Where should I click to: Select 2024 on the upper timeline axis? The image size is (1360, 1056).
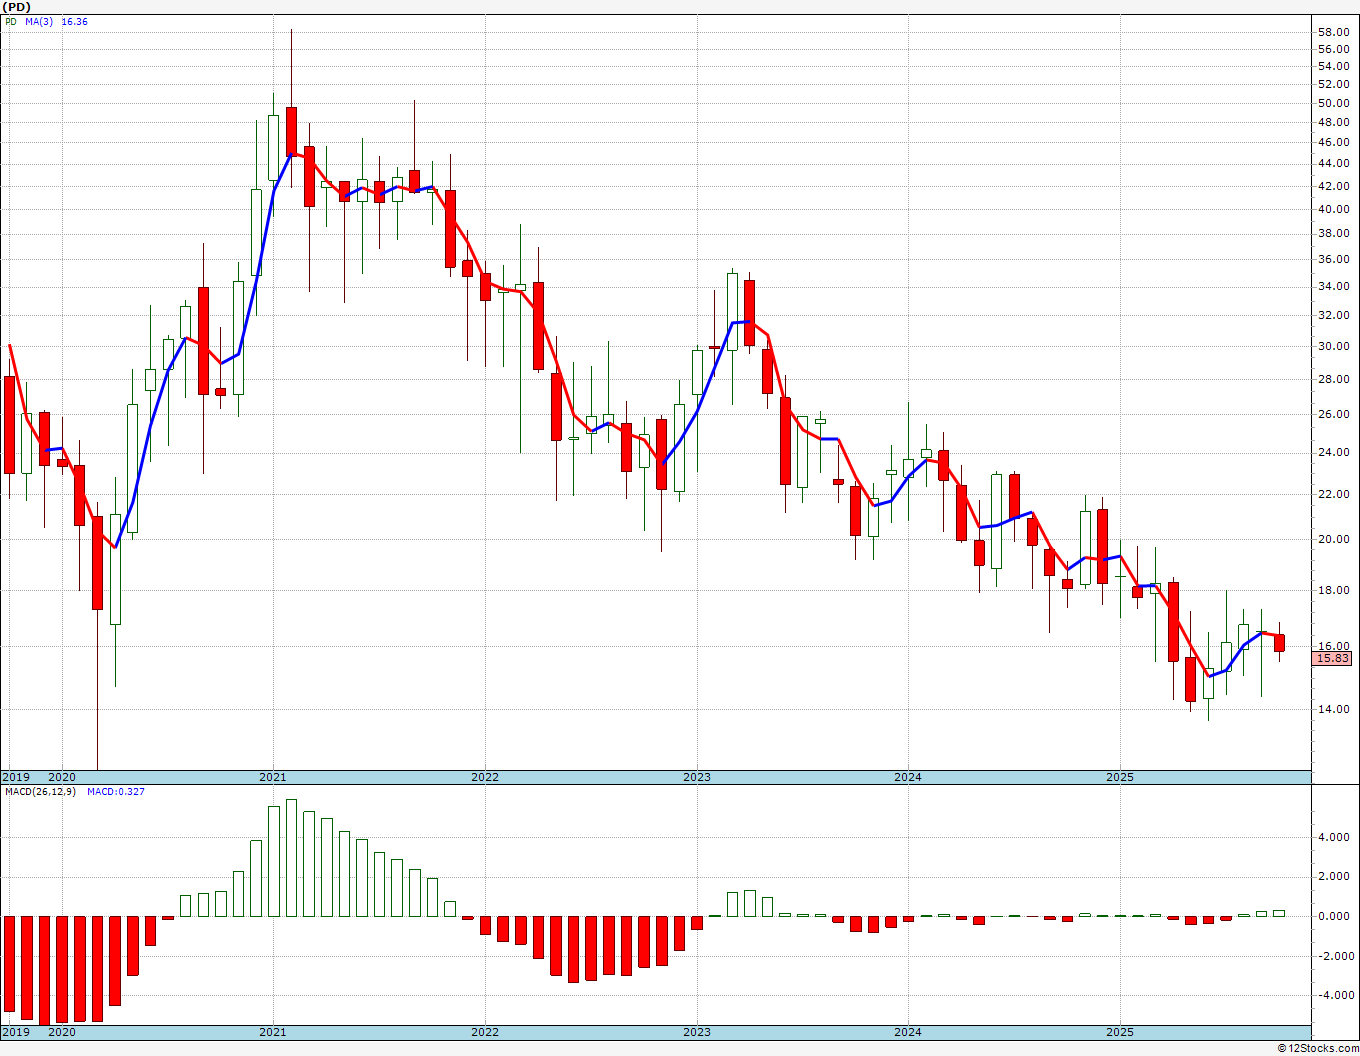(908, 777)
